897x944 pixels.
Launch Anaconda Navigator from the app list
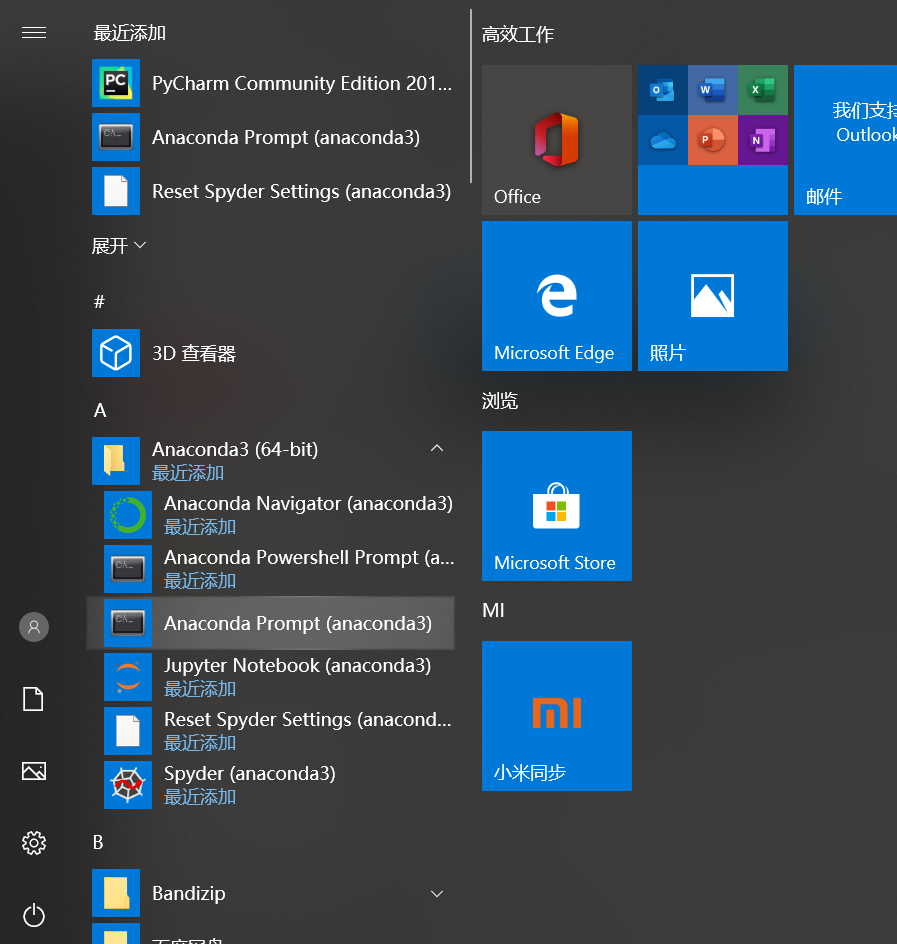point(307,503)
